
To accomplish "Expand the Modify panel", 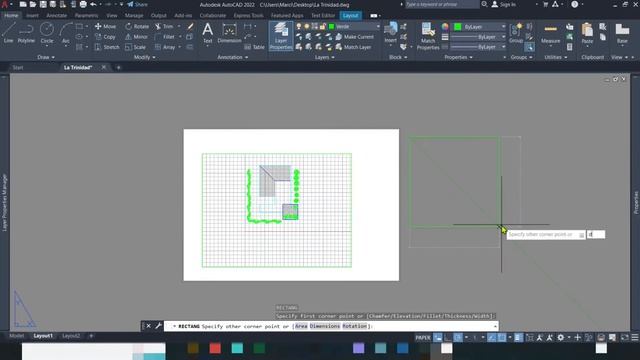I will (144, 57).
